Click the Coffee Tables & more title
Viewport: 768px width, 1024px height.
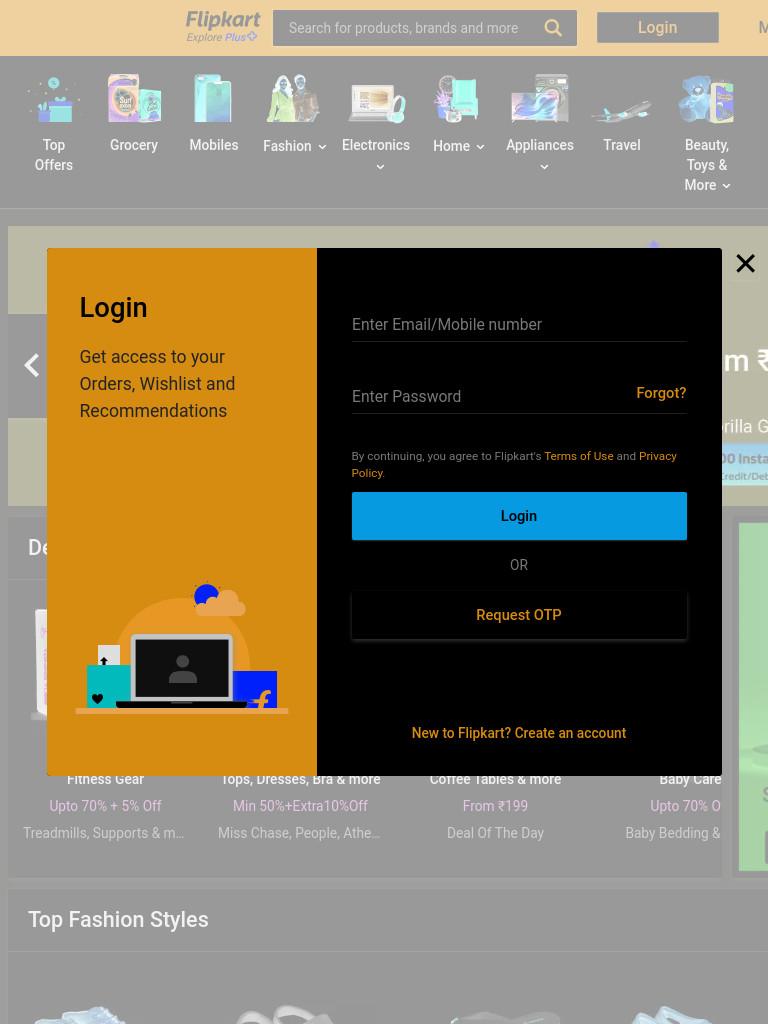coord(495,779)
